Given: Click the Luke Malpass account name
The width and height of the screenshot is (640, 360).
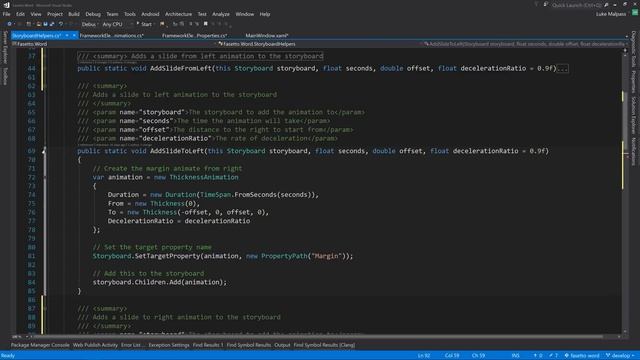Looking at the screenshot, I should (611, 14).
